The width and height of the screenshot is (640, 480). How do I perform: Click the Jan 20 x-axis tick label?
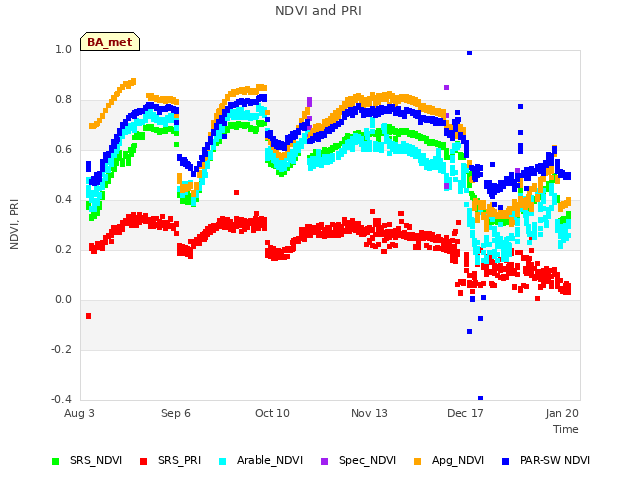pyautogui.click(x=562, y=413)
